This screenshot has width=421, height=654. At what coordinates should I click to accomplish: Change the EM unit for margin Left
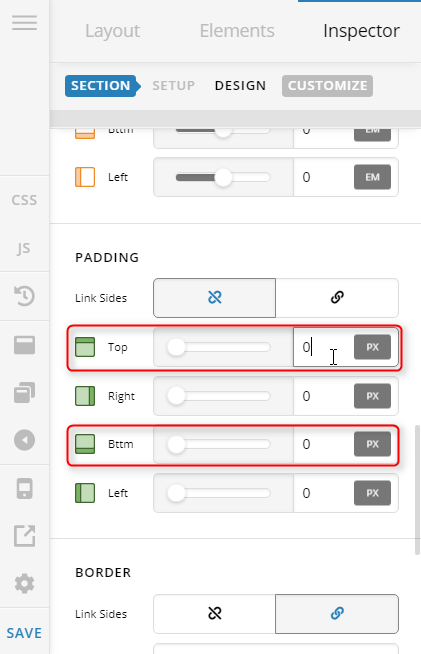372,177
